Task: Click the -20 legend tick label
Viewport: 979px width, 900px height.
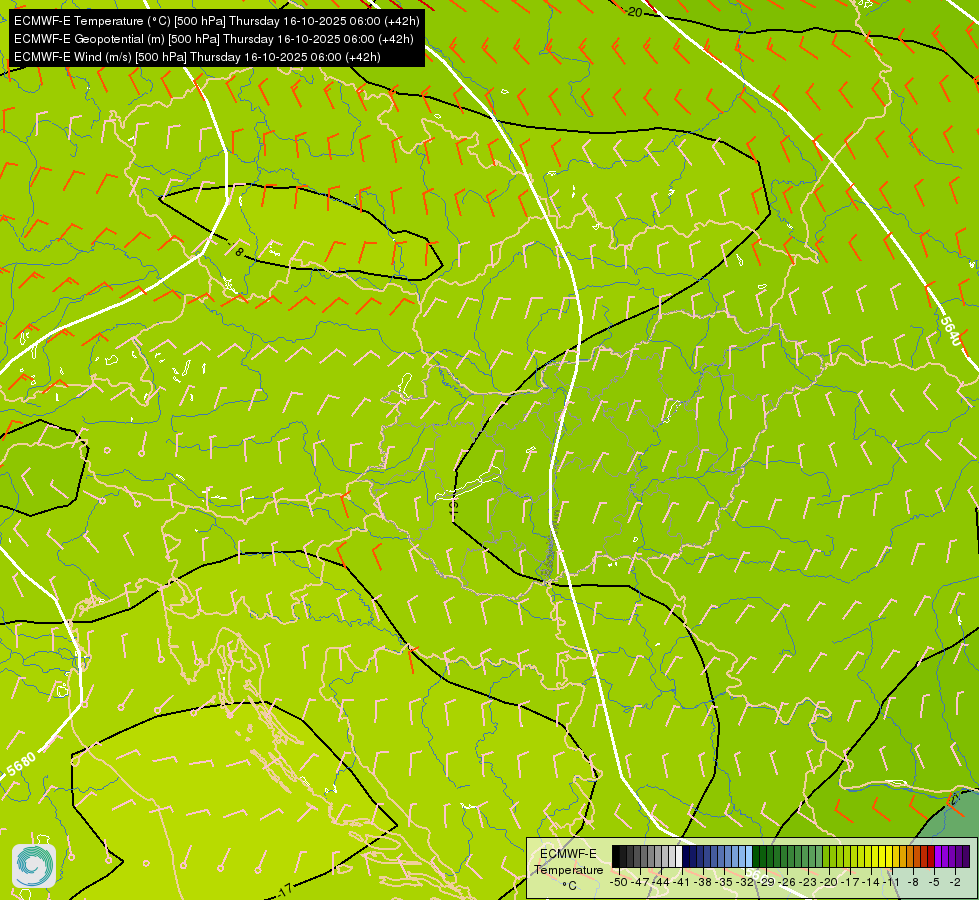Action: click(x=829, y=882)
